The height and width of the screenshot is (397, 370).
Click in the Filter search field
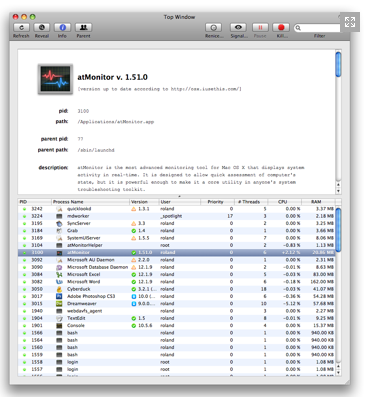click(317, 28)
